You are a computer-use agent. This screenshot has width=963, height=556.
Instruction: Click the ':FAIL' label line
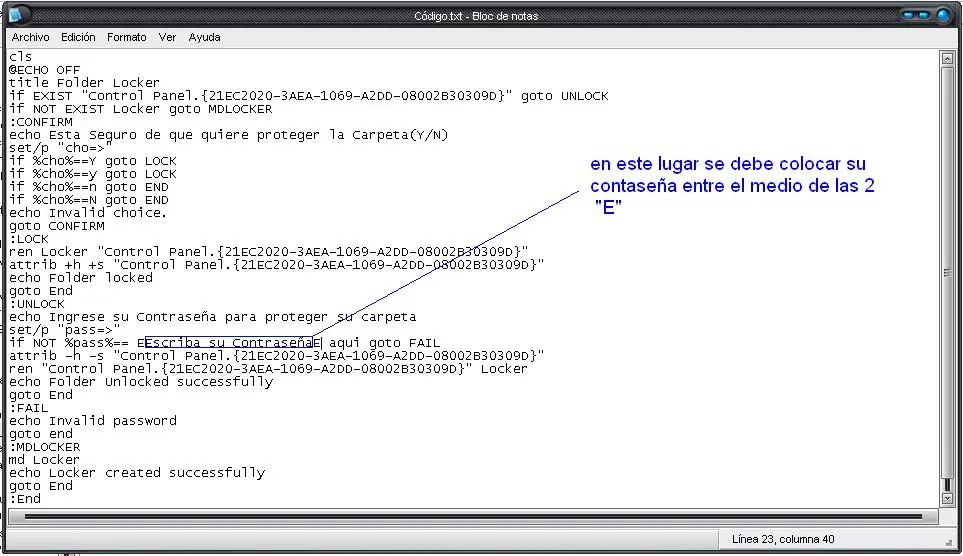coord(28,408)
